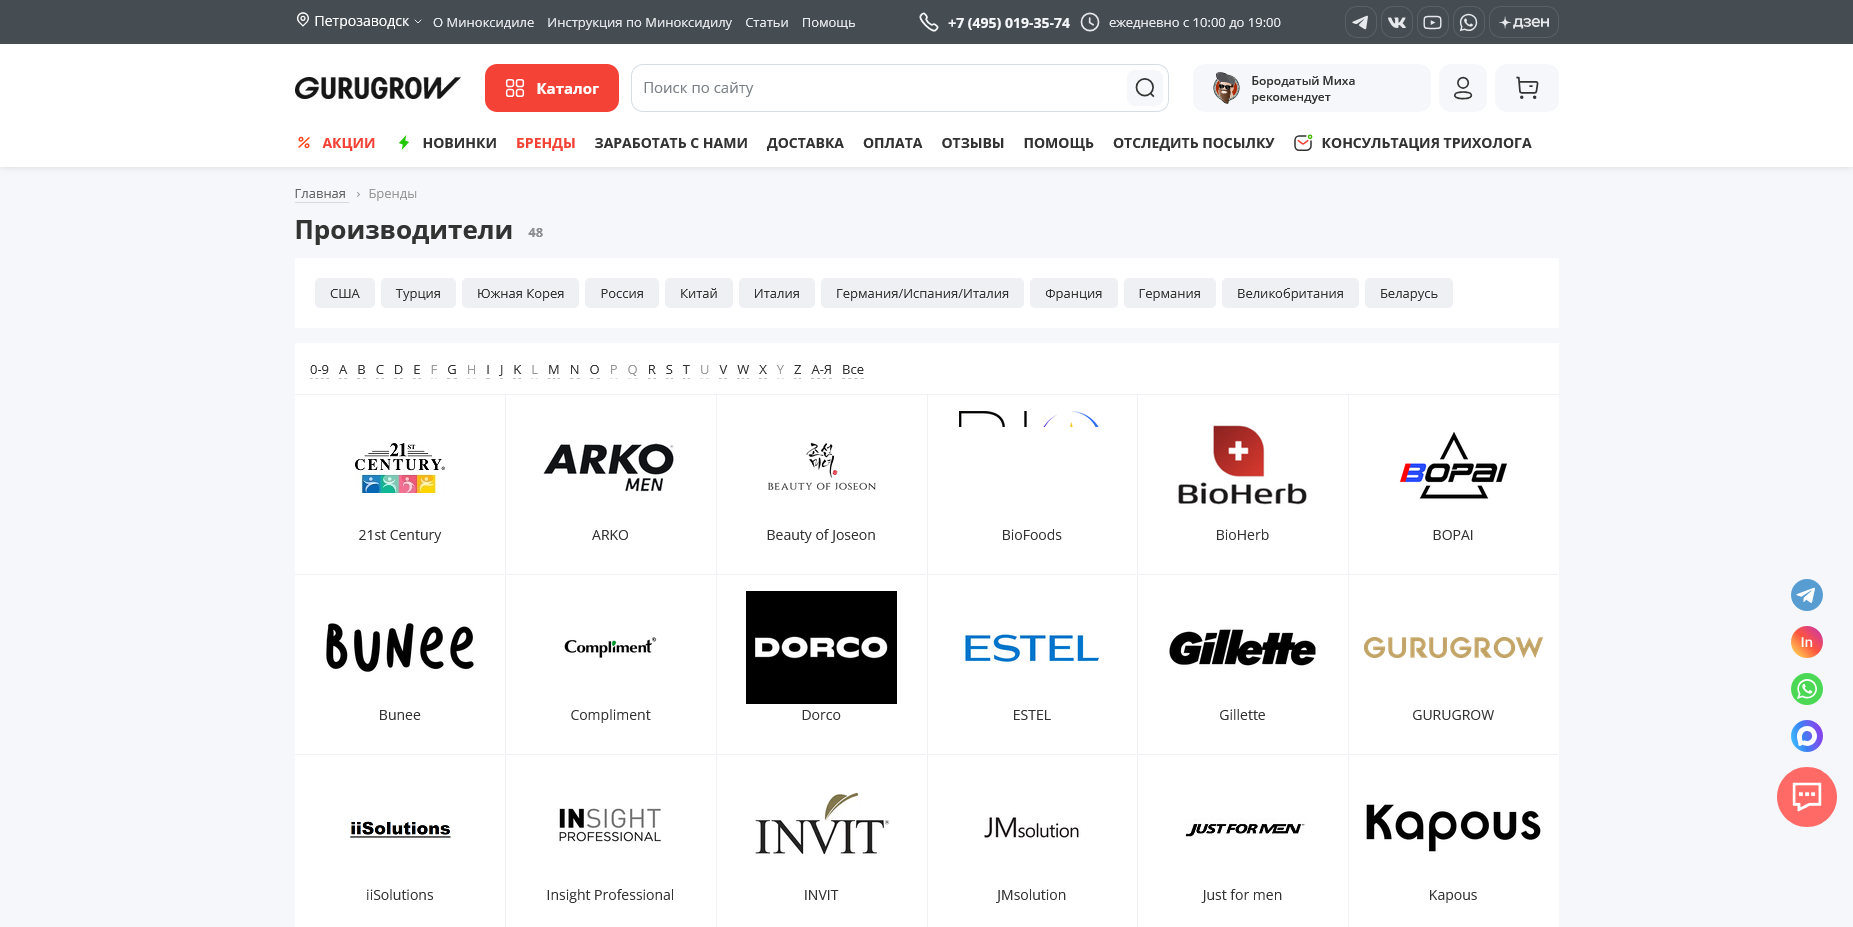Open the Beauty of Joseon brand name
The height and width of the screenshot is (927, 1853).
click(821, 535)
